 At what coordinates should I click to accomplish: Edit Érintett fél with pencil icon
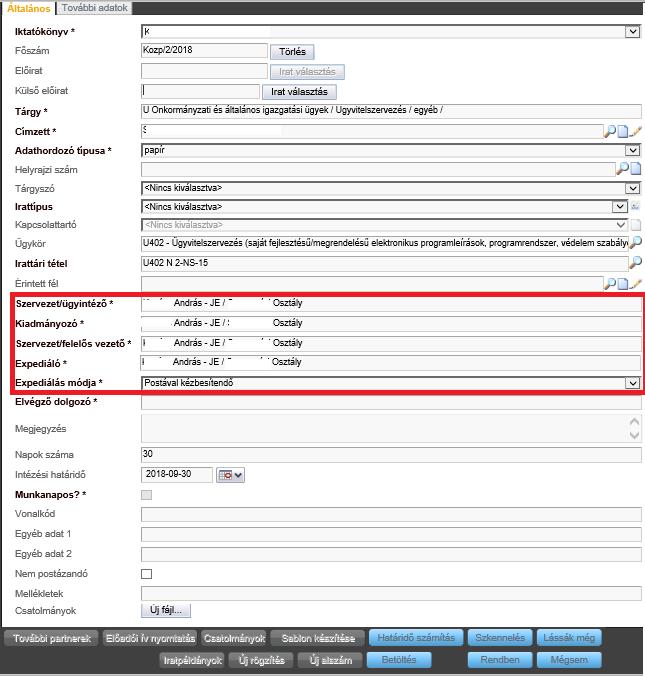(x=635, y=283)
